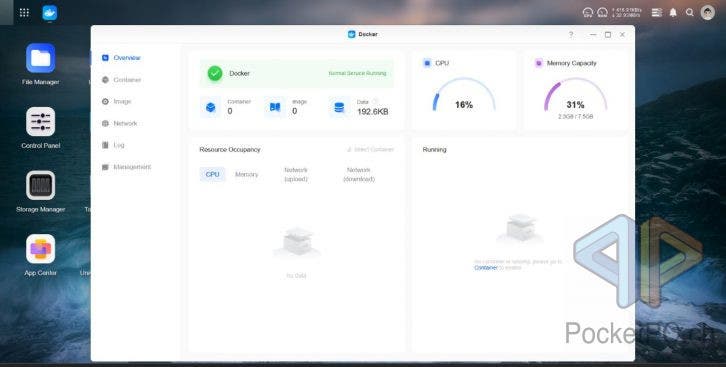Switch to the Memory resource tab
Image resolution: width=726 pixels, height=367 pixels.
246,174
